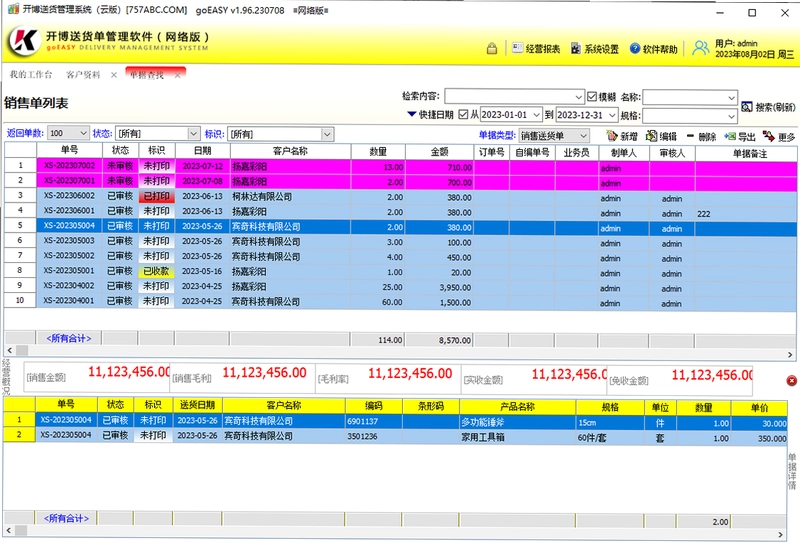Image resolution: width=800 pixels, height=543 pixels.
Task: Open 经营报表 reports
Action: (x=536, y=49)
